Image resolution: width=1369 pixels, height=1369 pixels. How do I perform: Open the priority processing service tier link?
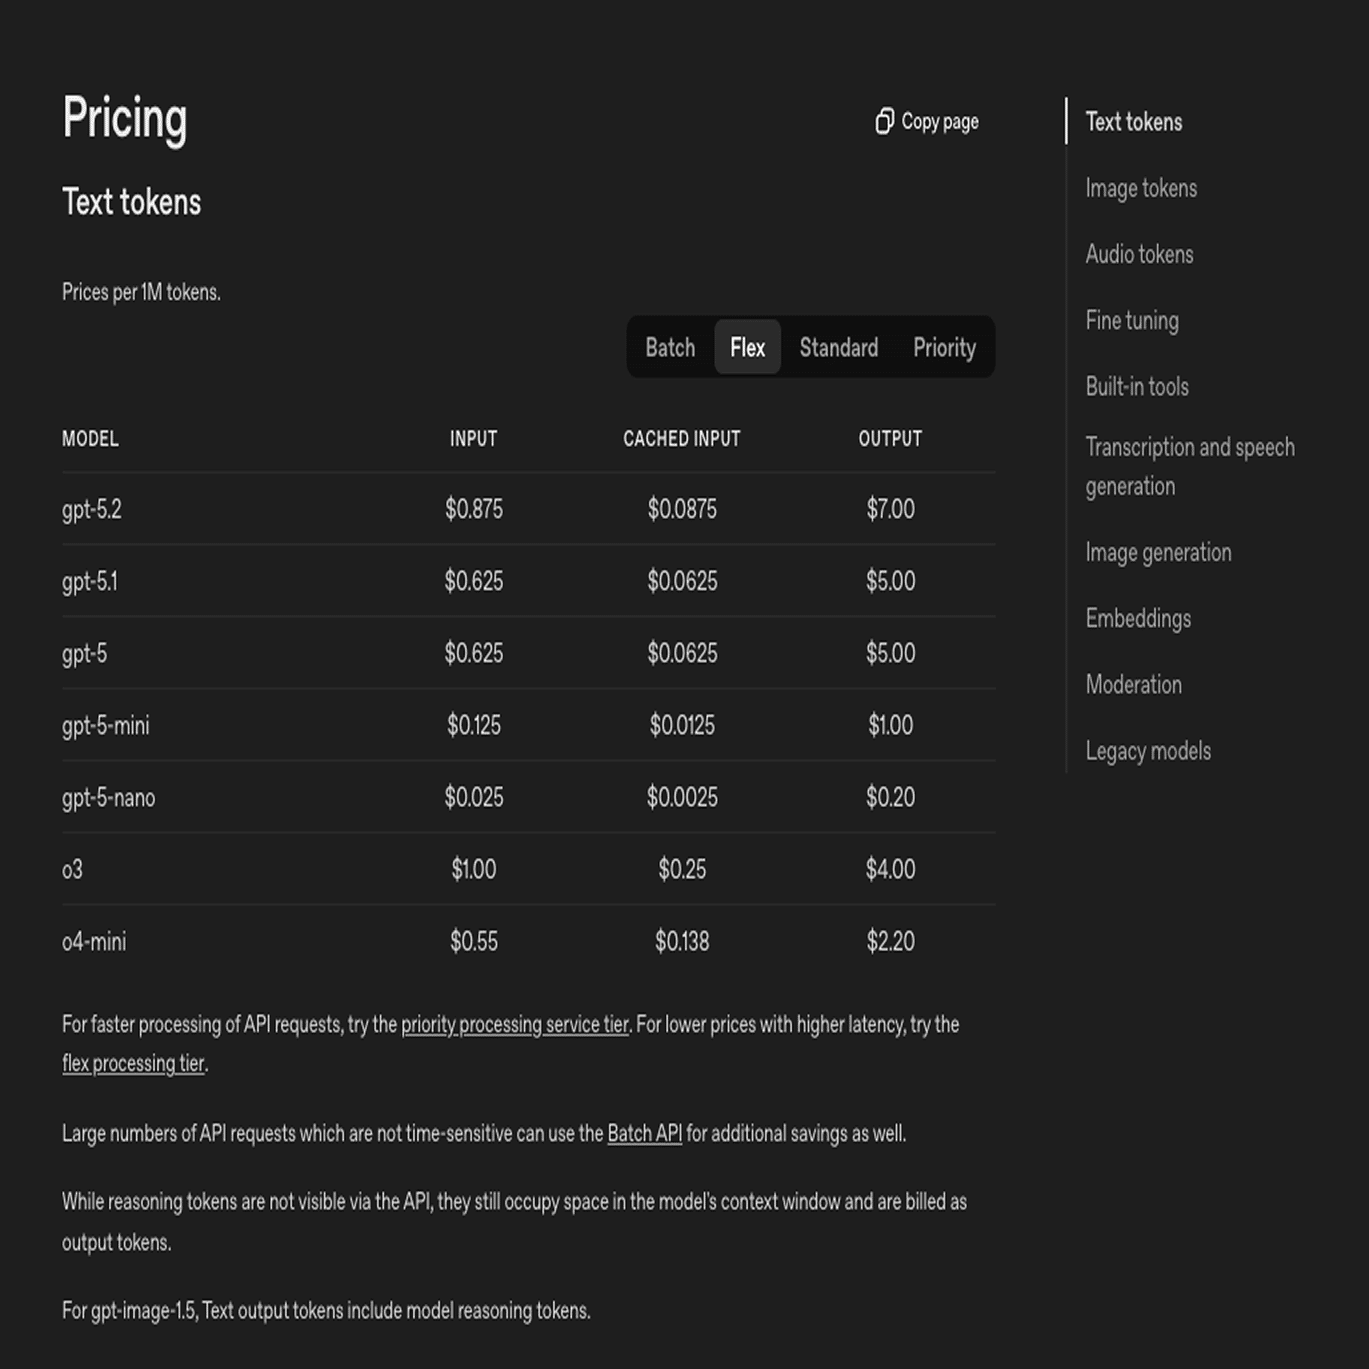click(x=514, y=1025)
